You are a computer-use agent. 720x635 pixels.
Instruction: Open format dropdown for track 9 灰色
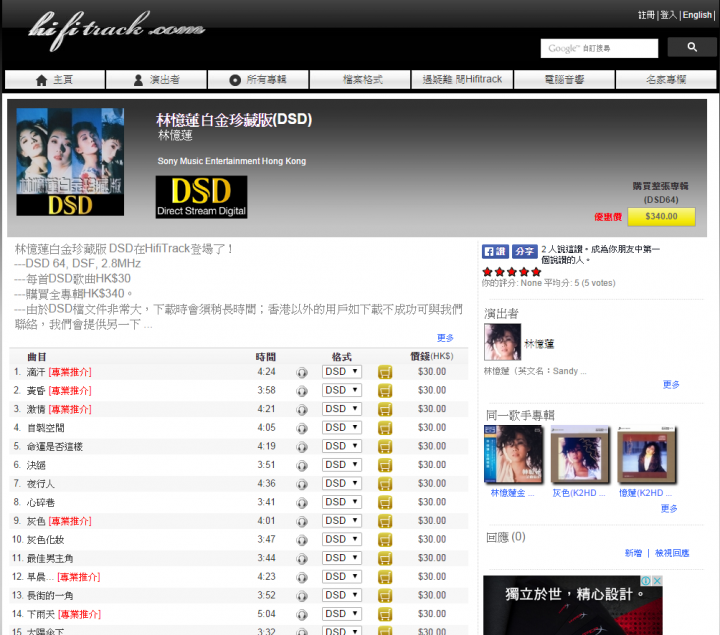pos(342,521)
